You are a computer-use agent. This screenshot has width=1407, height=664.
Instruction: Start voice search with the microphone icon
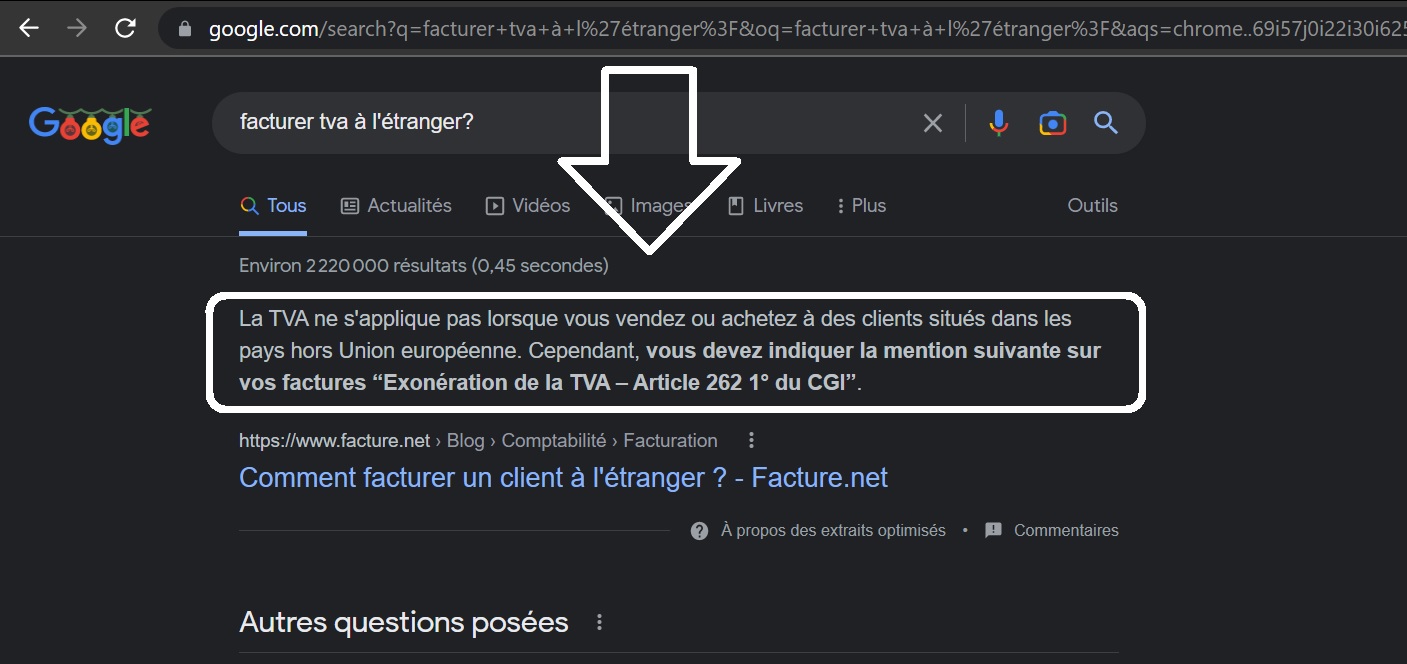click(998, 123)
